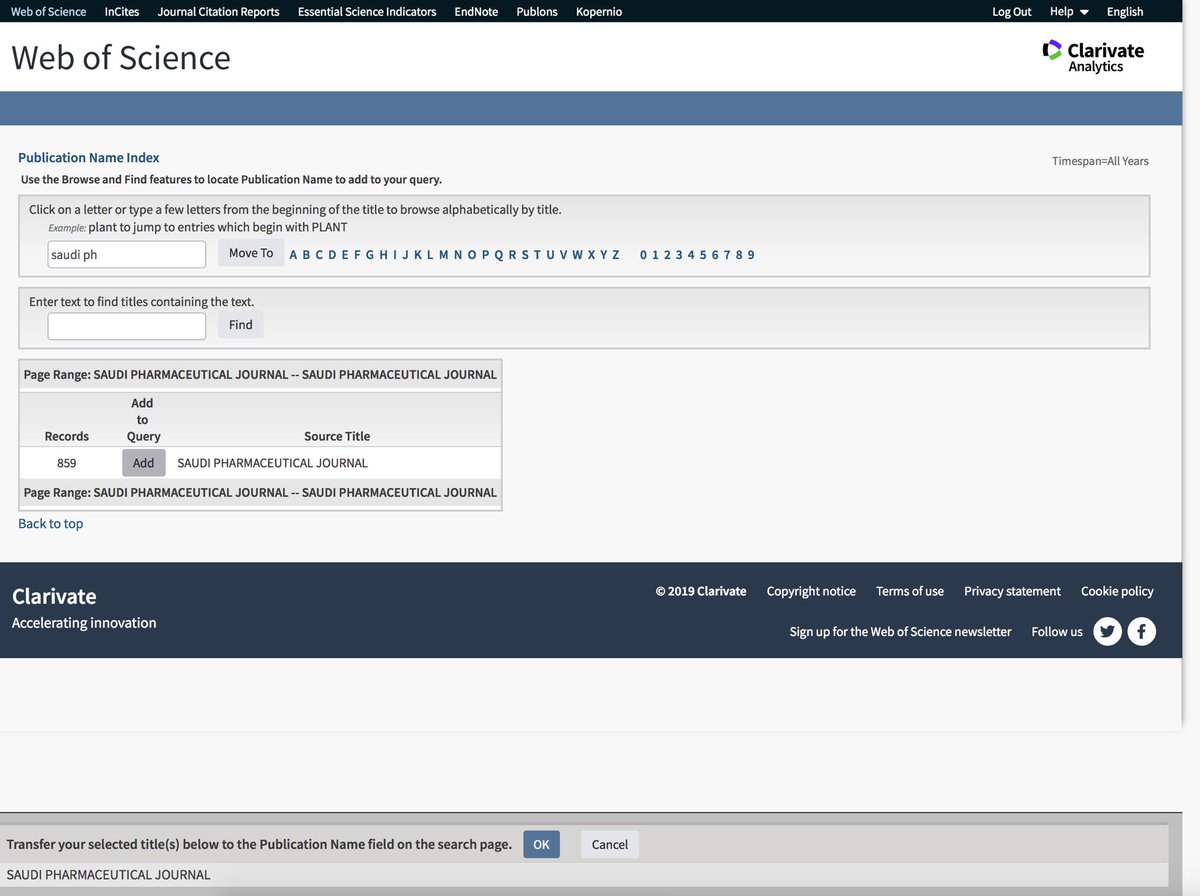Viewport: 1200px width, 896px height.
Task: Click the Find button
Action: [x=241, y=325]
